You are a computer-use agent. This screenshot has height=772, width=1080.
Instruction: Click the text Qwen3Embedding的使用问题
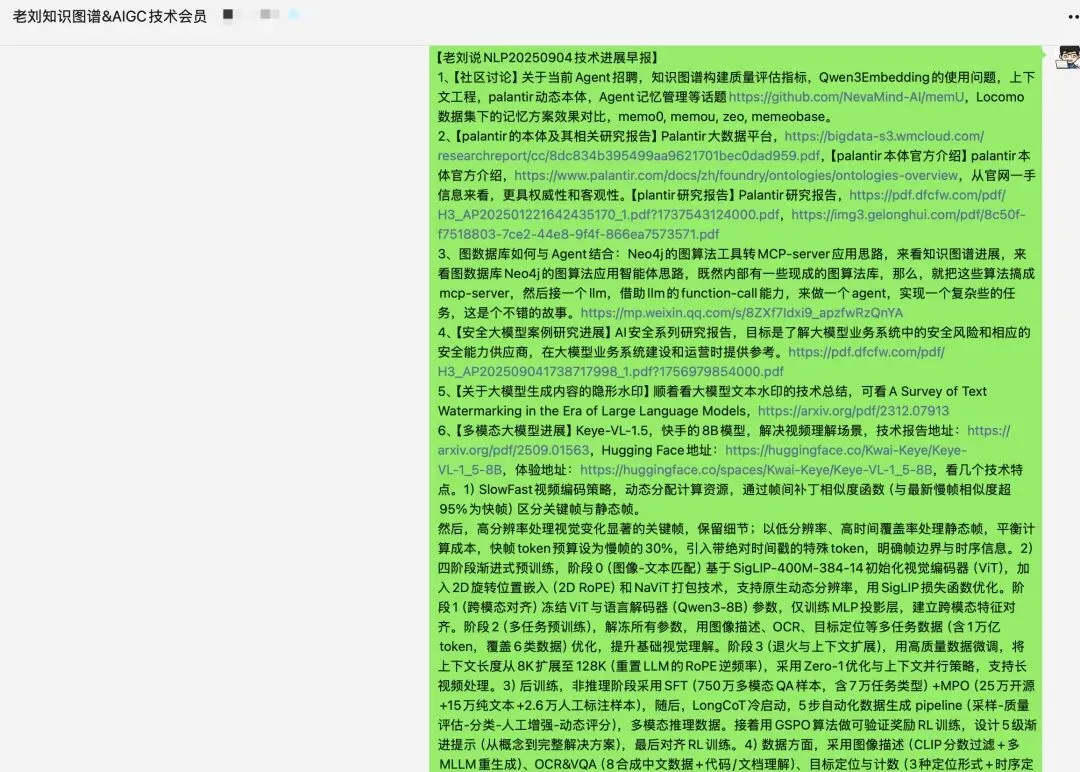pyautogui.click(x=908, y=77)
